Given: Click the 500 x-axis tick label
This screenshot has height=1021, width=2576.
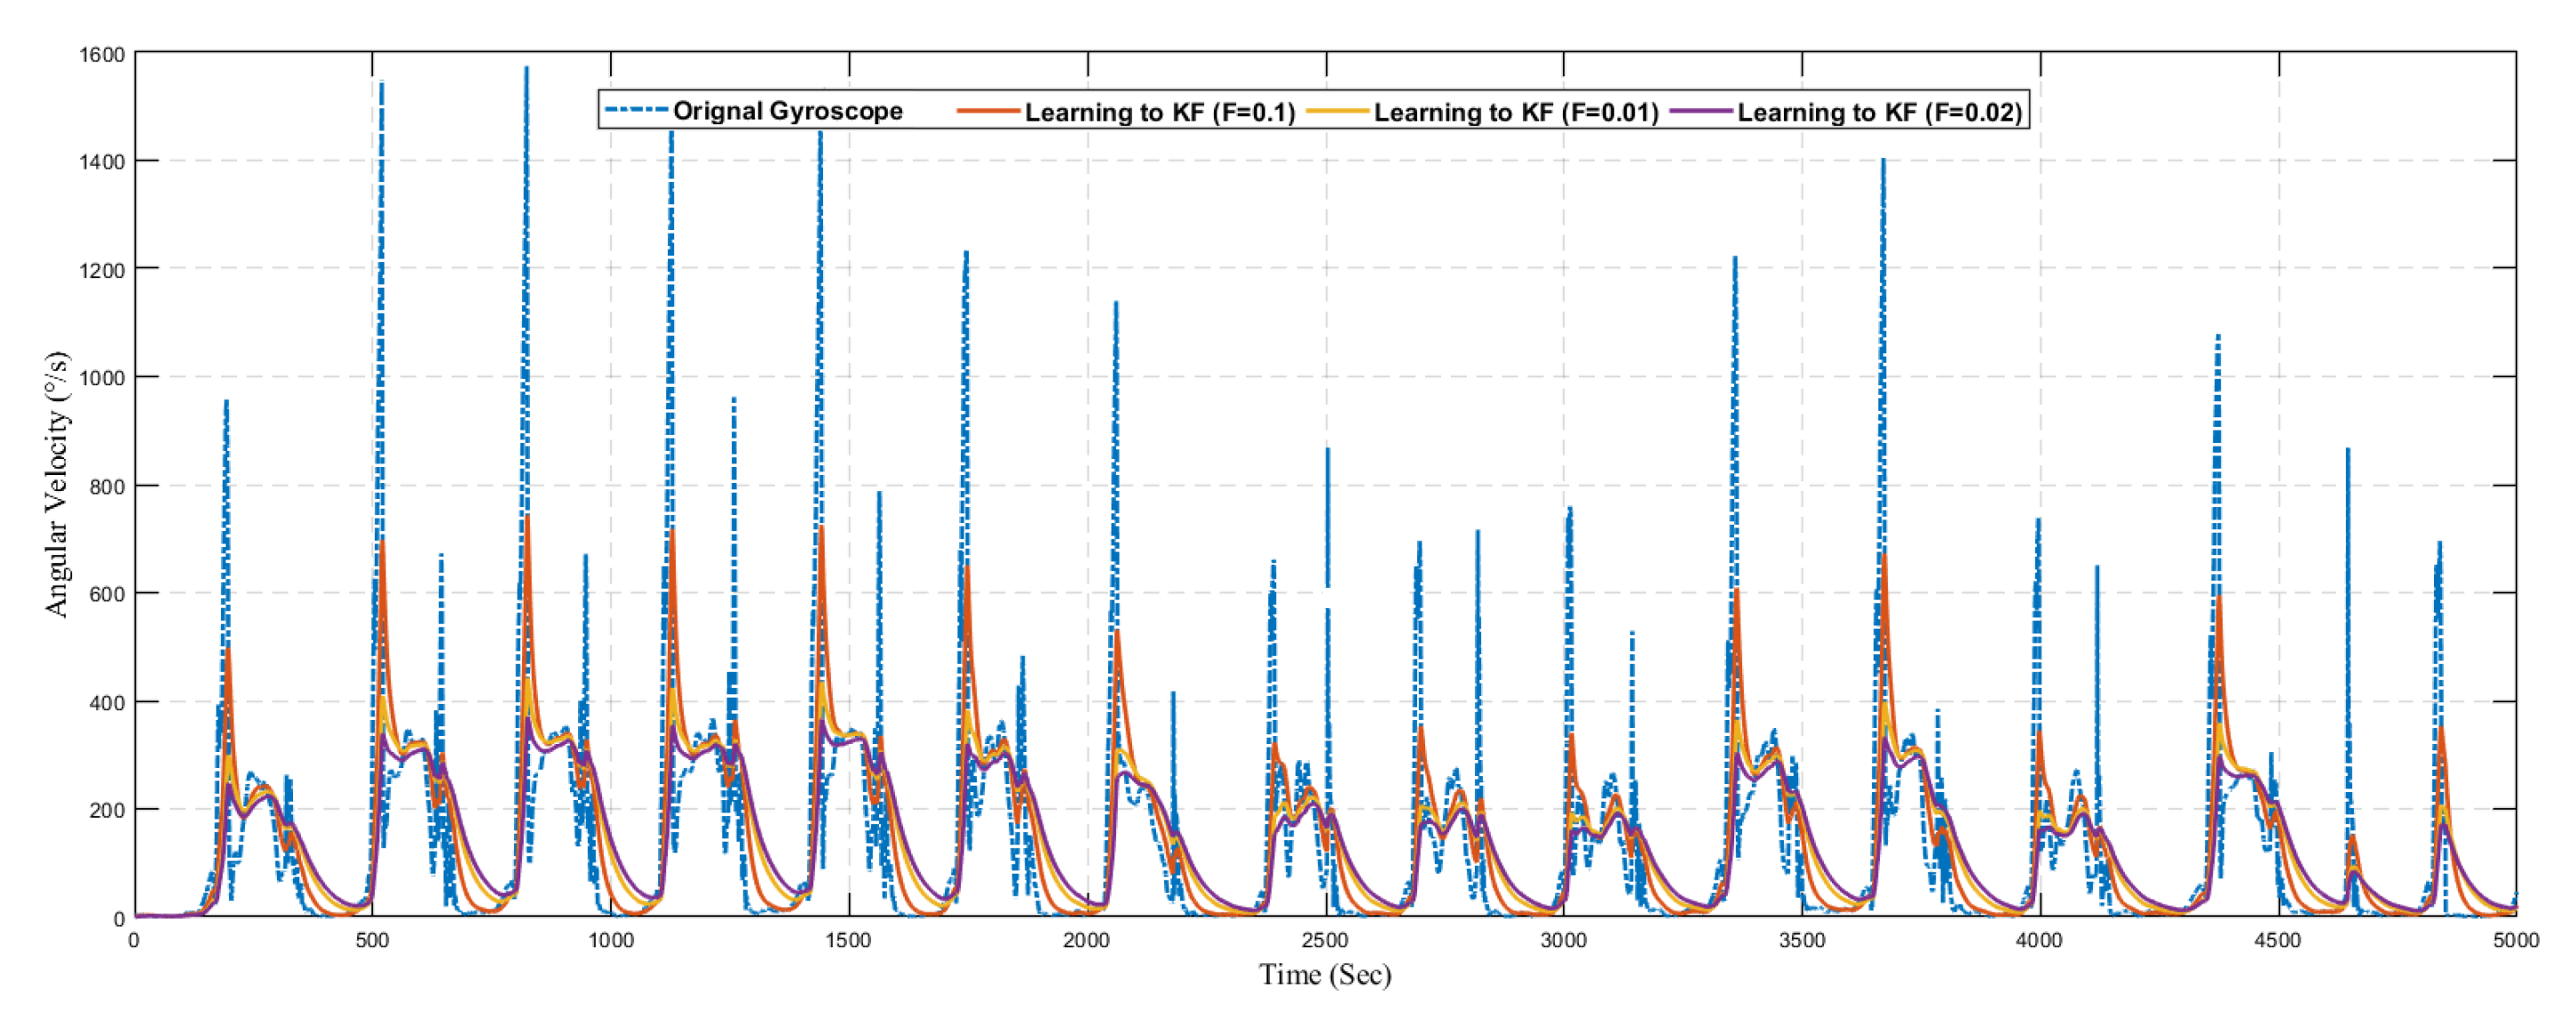Looking at the screenshot, I should click(372, 940).
